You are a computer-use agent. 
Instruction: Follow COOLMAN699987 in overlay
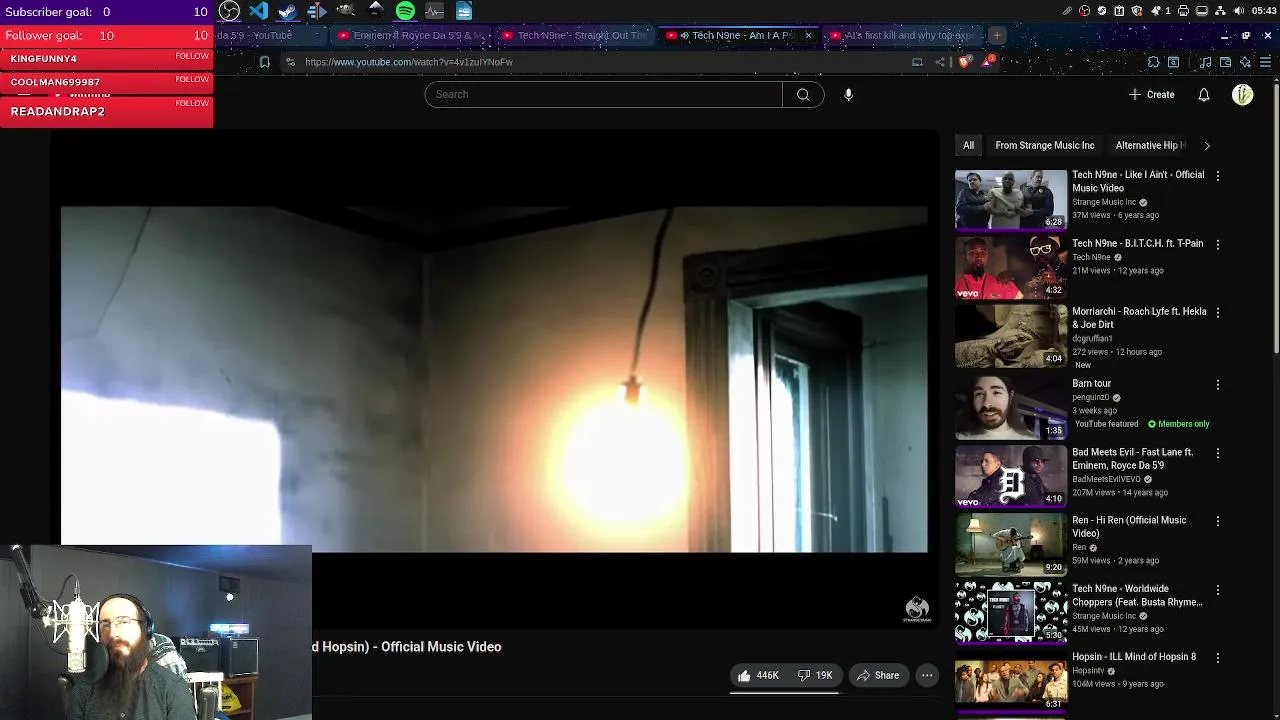coord(192,79)
